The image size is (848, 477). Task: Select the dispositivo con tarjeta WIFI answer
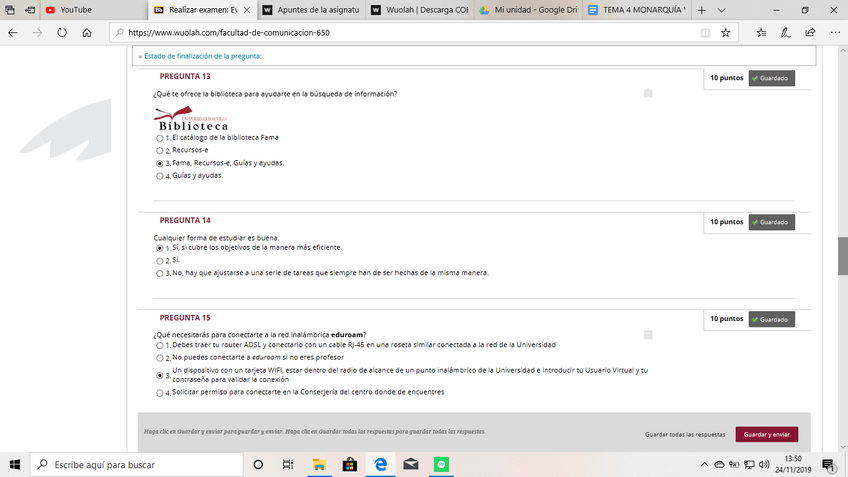pos(160,375)
